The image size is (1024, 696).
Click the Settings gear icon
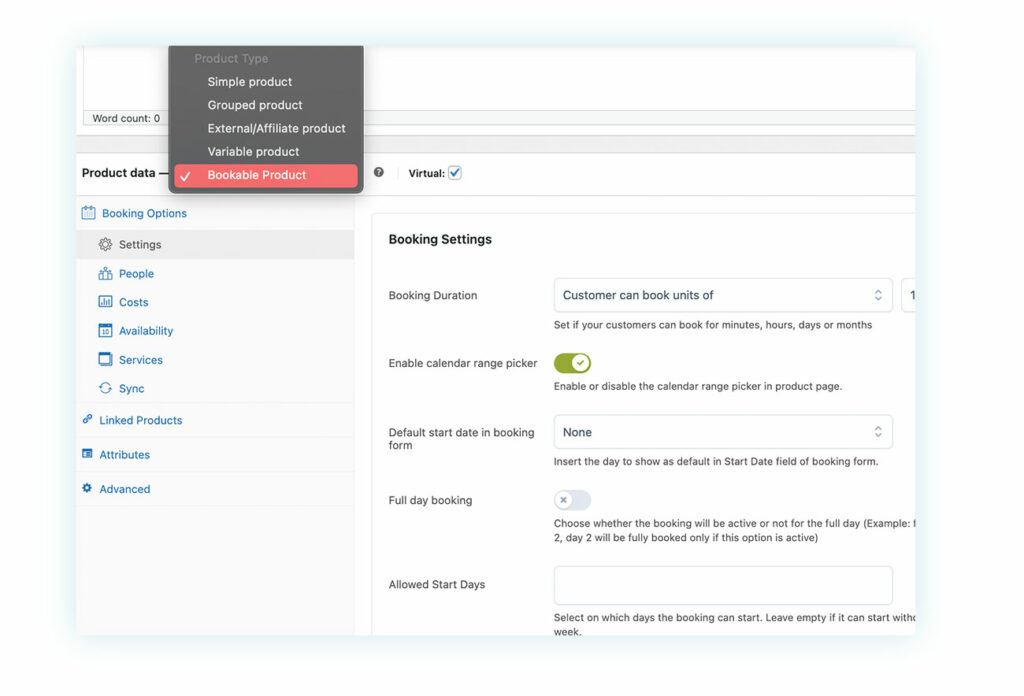[105, 244]
